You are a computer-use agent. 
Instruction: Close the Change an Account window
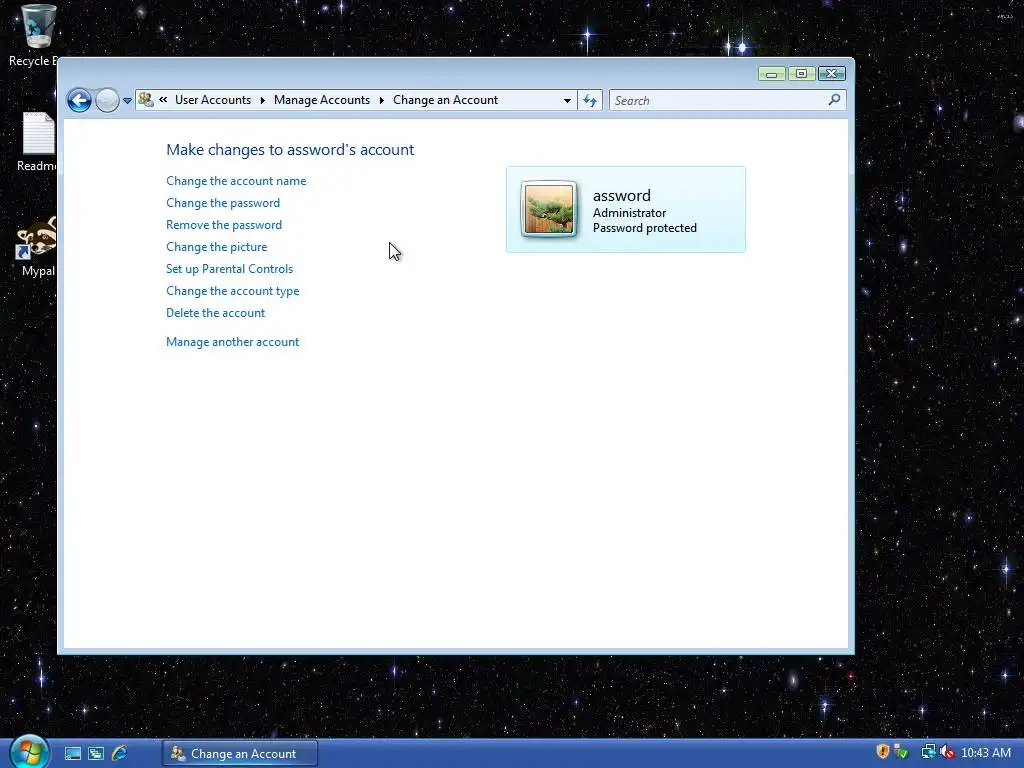[x=831, y=74]
